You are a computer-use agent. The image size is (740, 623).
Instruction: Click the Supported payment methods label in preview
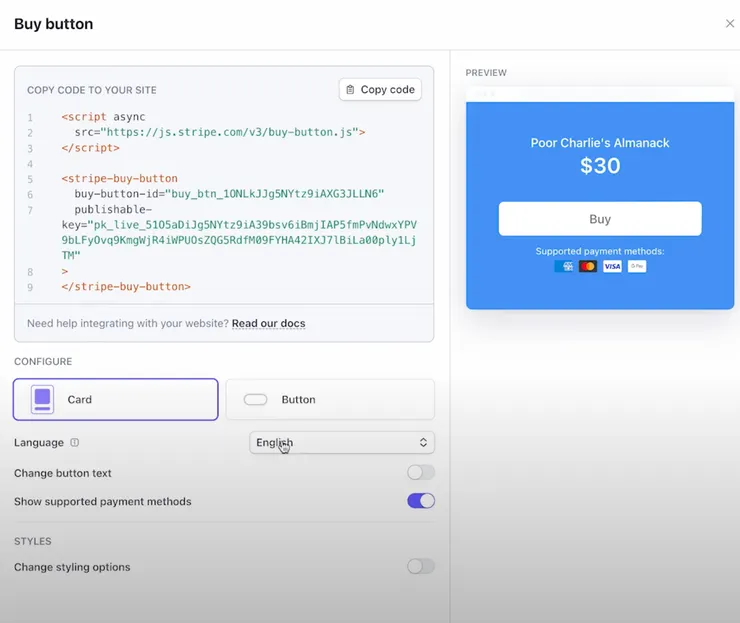point(600,251)
